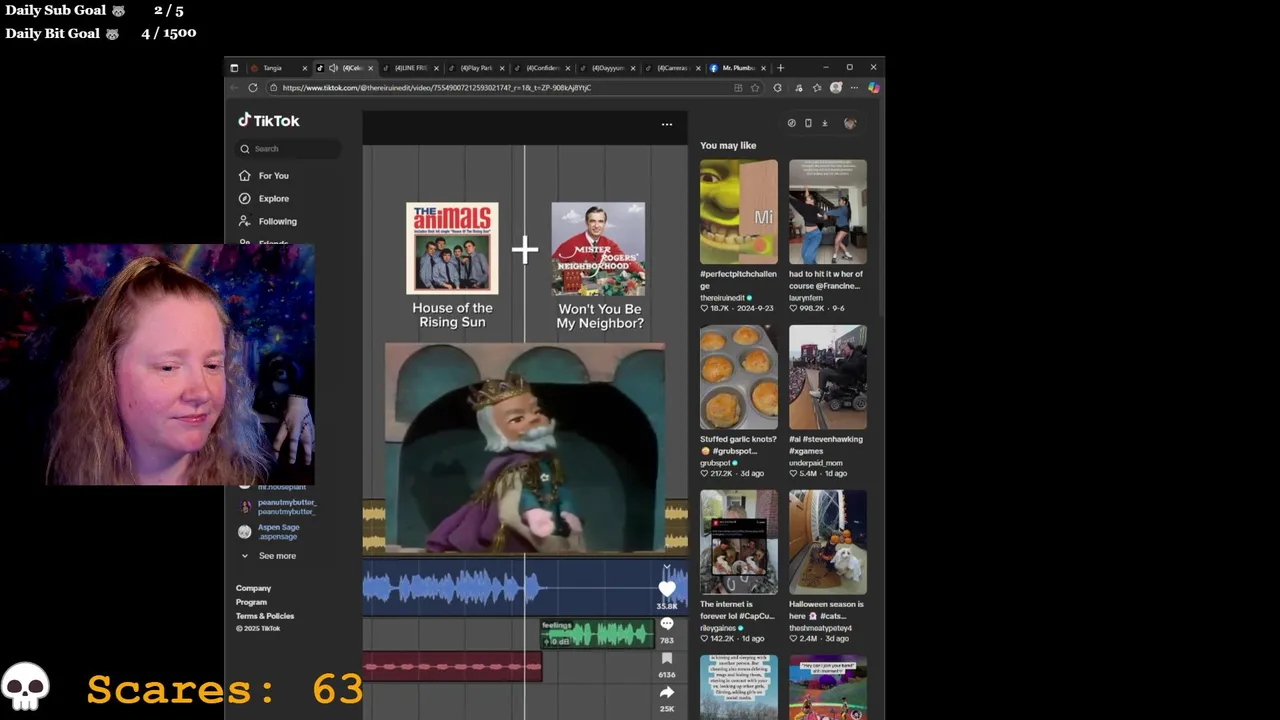Open the video's three-dot more menu

(x=667, y=125)
